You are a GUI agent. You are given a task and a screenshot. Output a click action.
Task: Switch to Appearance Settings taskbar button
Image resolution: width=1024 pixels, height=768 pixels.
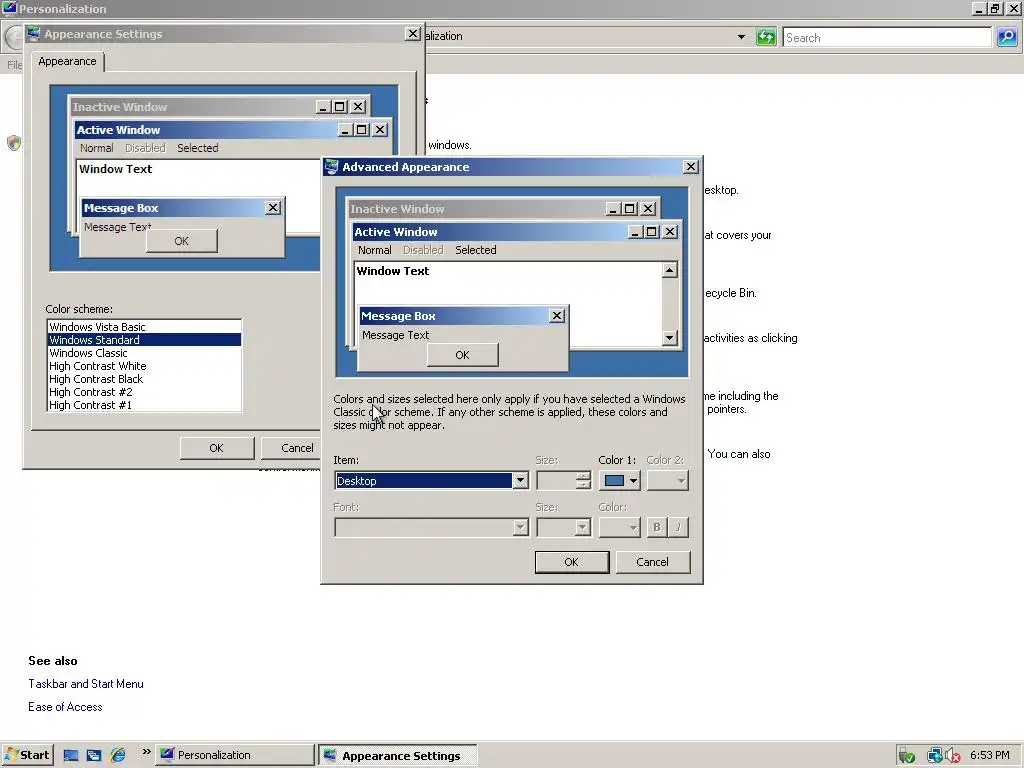click(x=397, y=756)
